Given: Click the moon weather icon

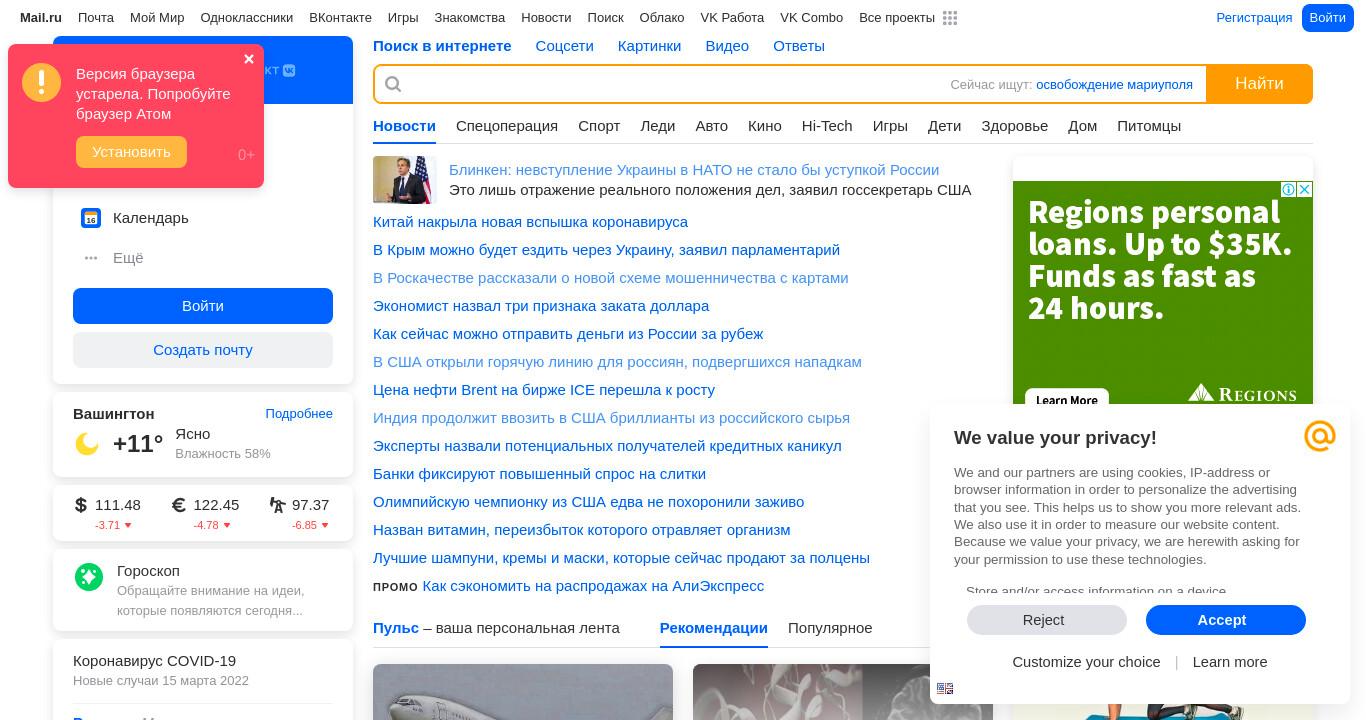Looking at the screenshot, I should click(x=87, y=444).
